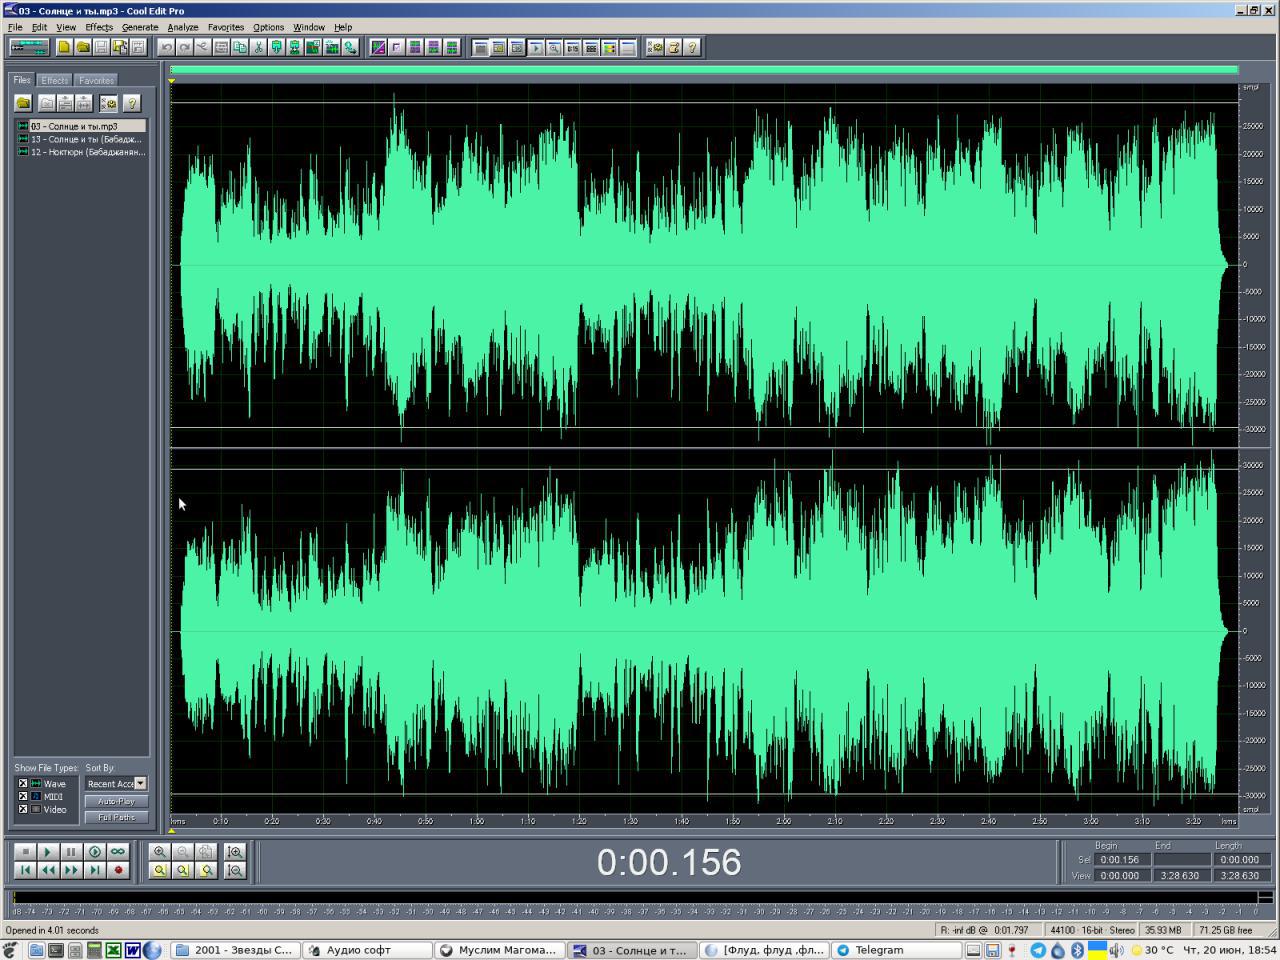Image resolution: width=1280 pixels, height=960 pixels.
Task: Zoom out vertically with the icon
Action: click(235, 870)
